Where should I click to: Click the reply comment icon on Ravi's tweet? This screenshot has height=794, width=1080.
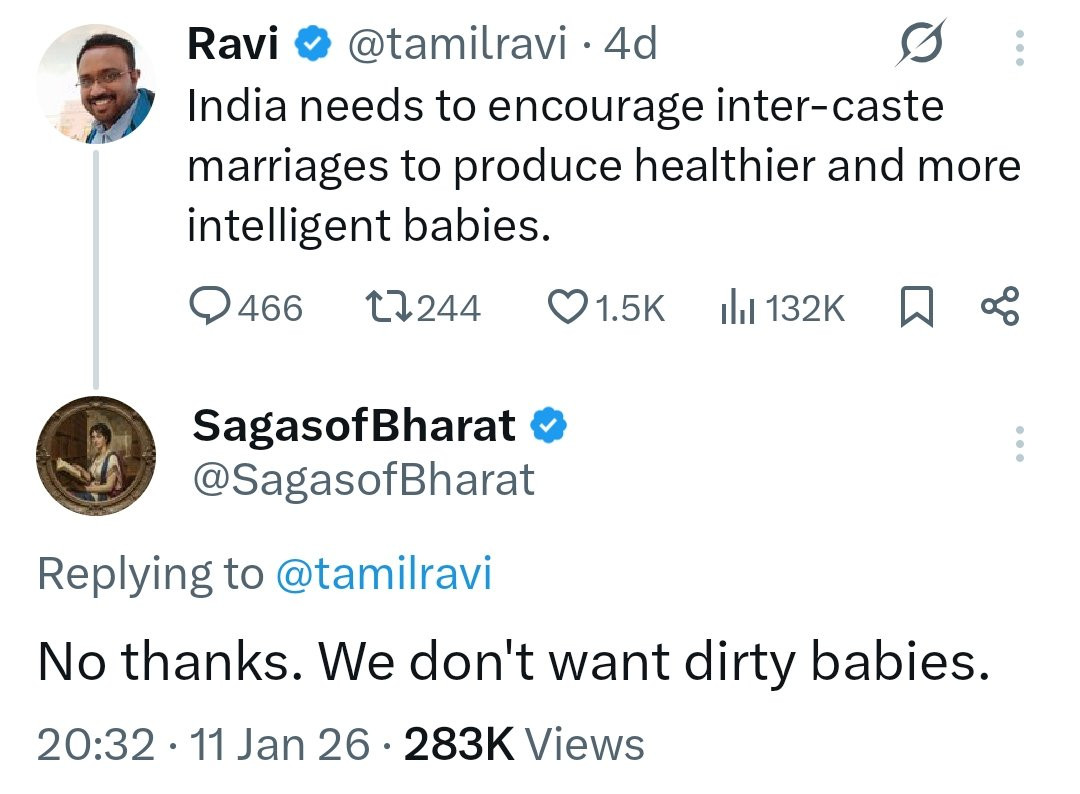[x=209, y=308]
